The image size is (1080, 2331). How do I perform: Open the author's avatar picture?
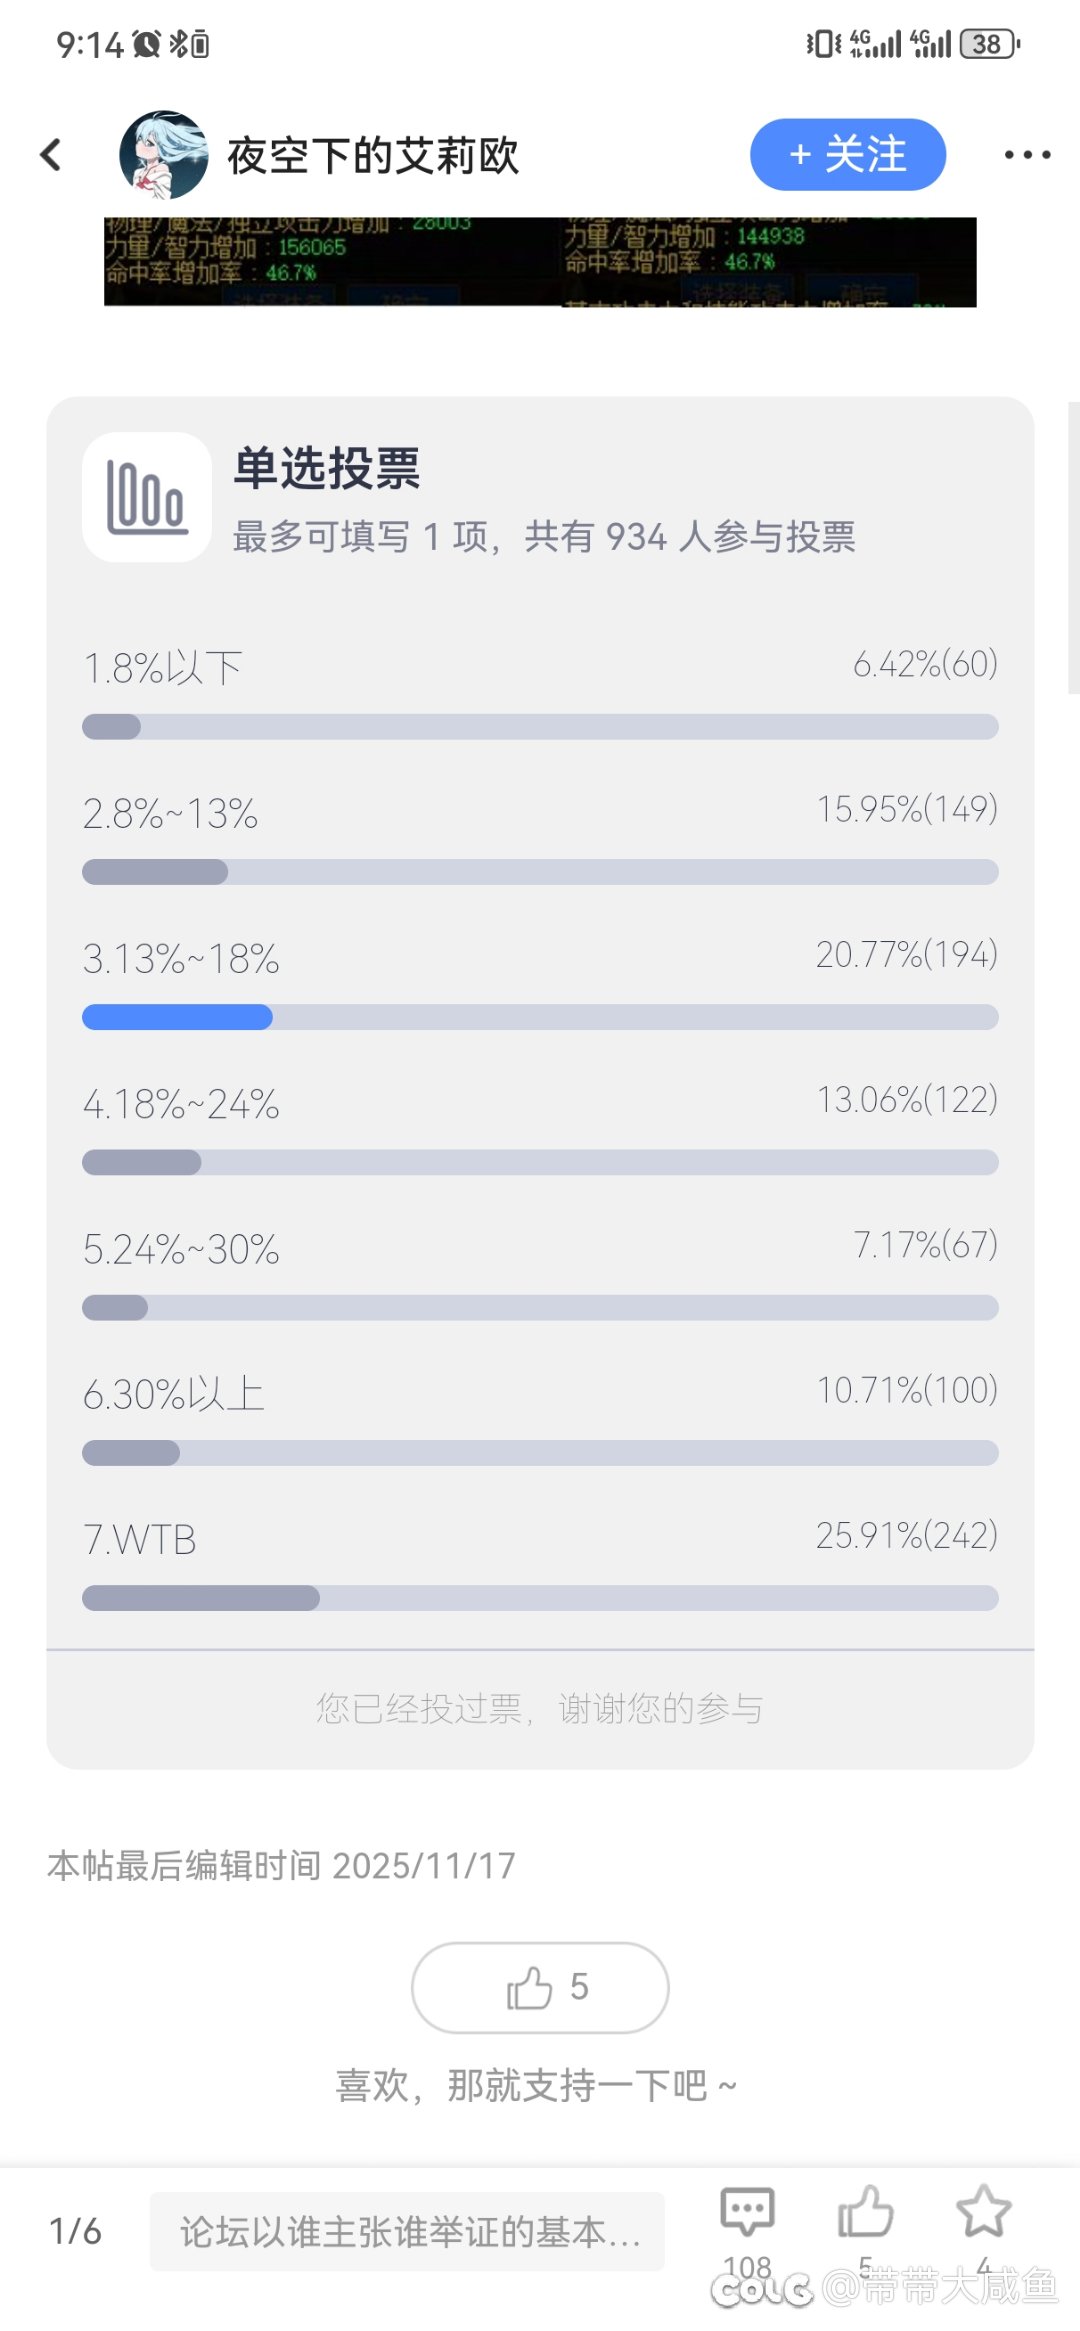tap(163, 155)
